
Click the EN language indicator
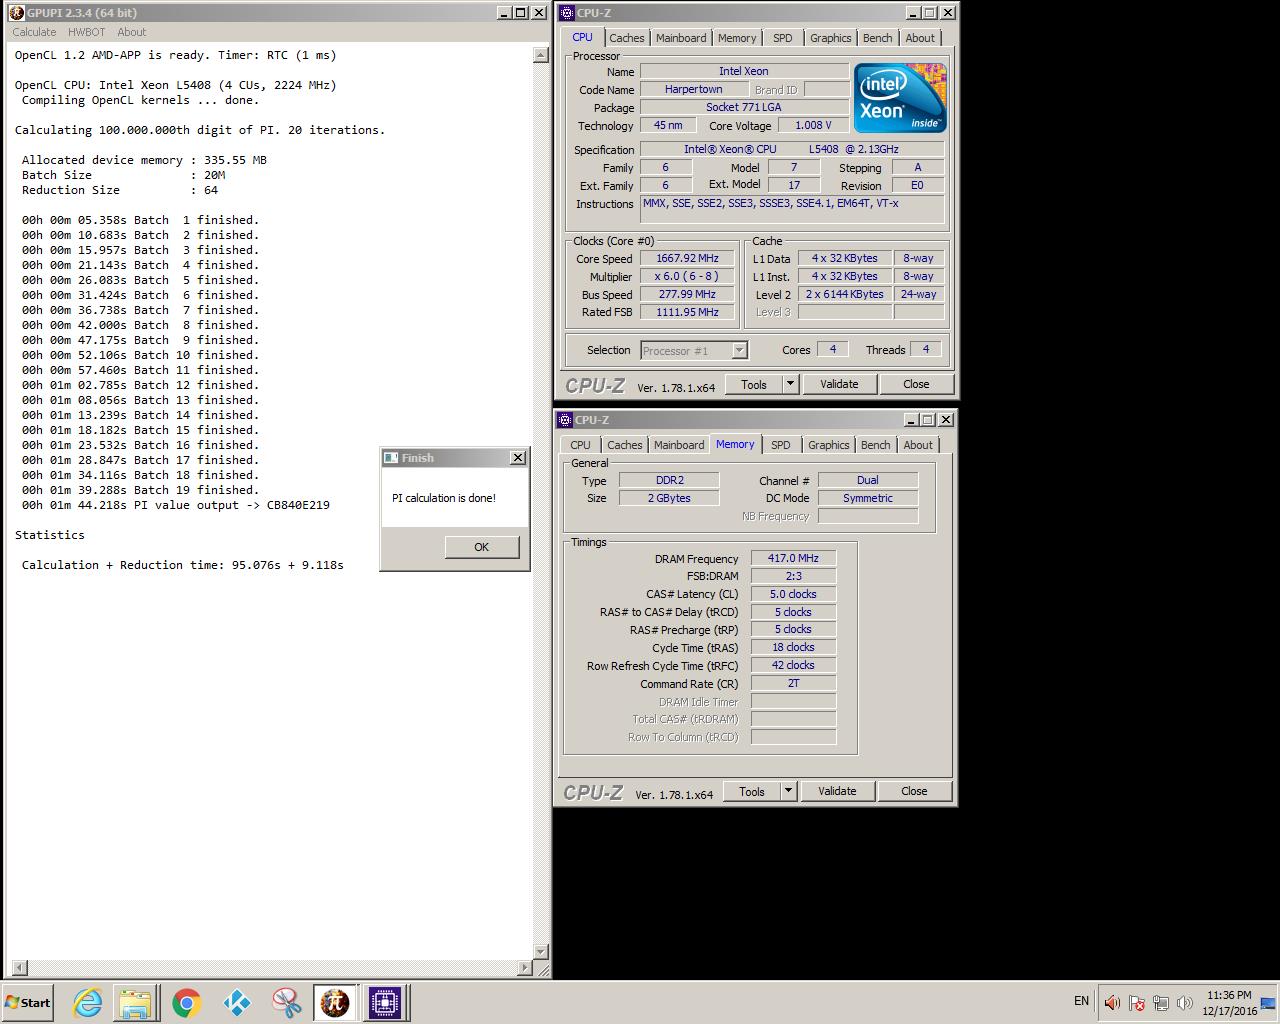pyautogui.click(x=1081, y=1001)
